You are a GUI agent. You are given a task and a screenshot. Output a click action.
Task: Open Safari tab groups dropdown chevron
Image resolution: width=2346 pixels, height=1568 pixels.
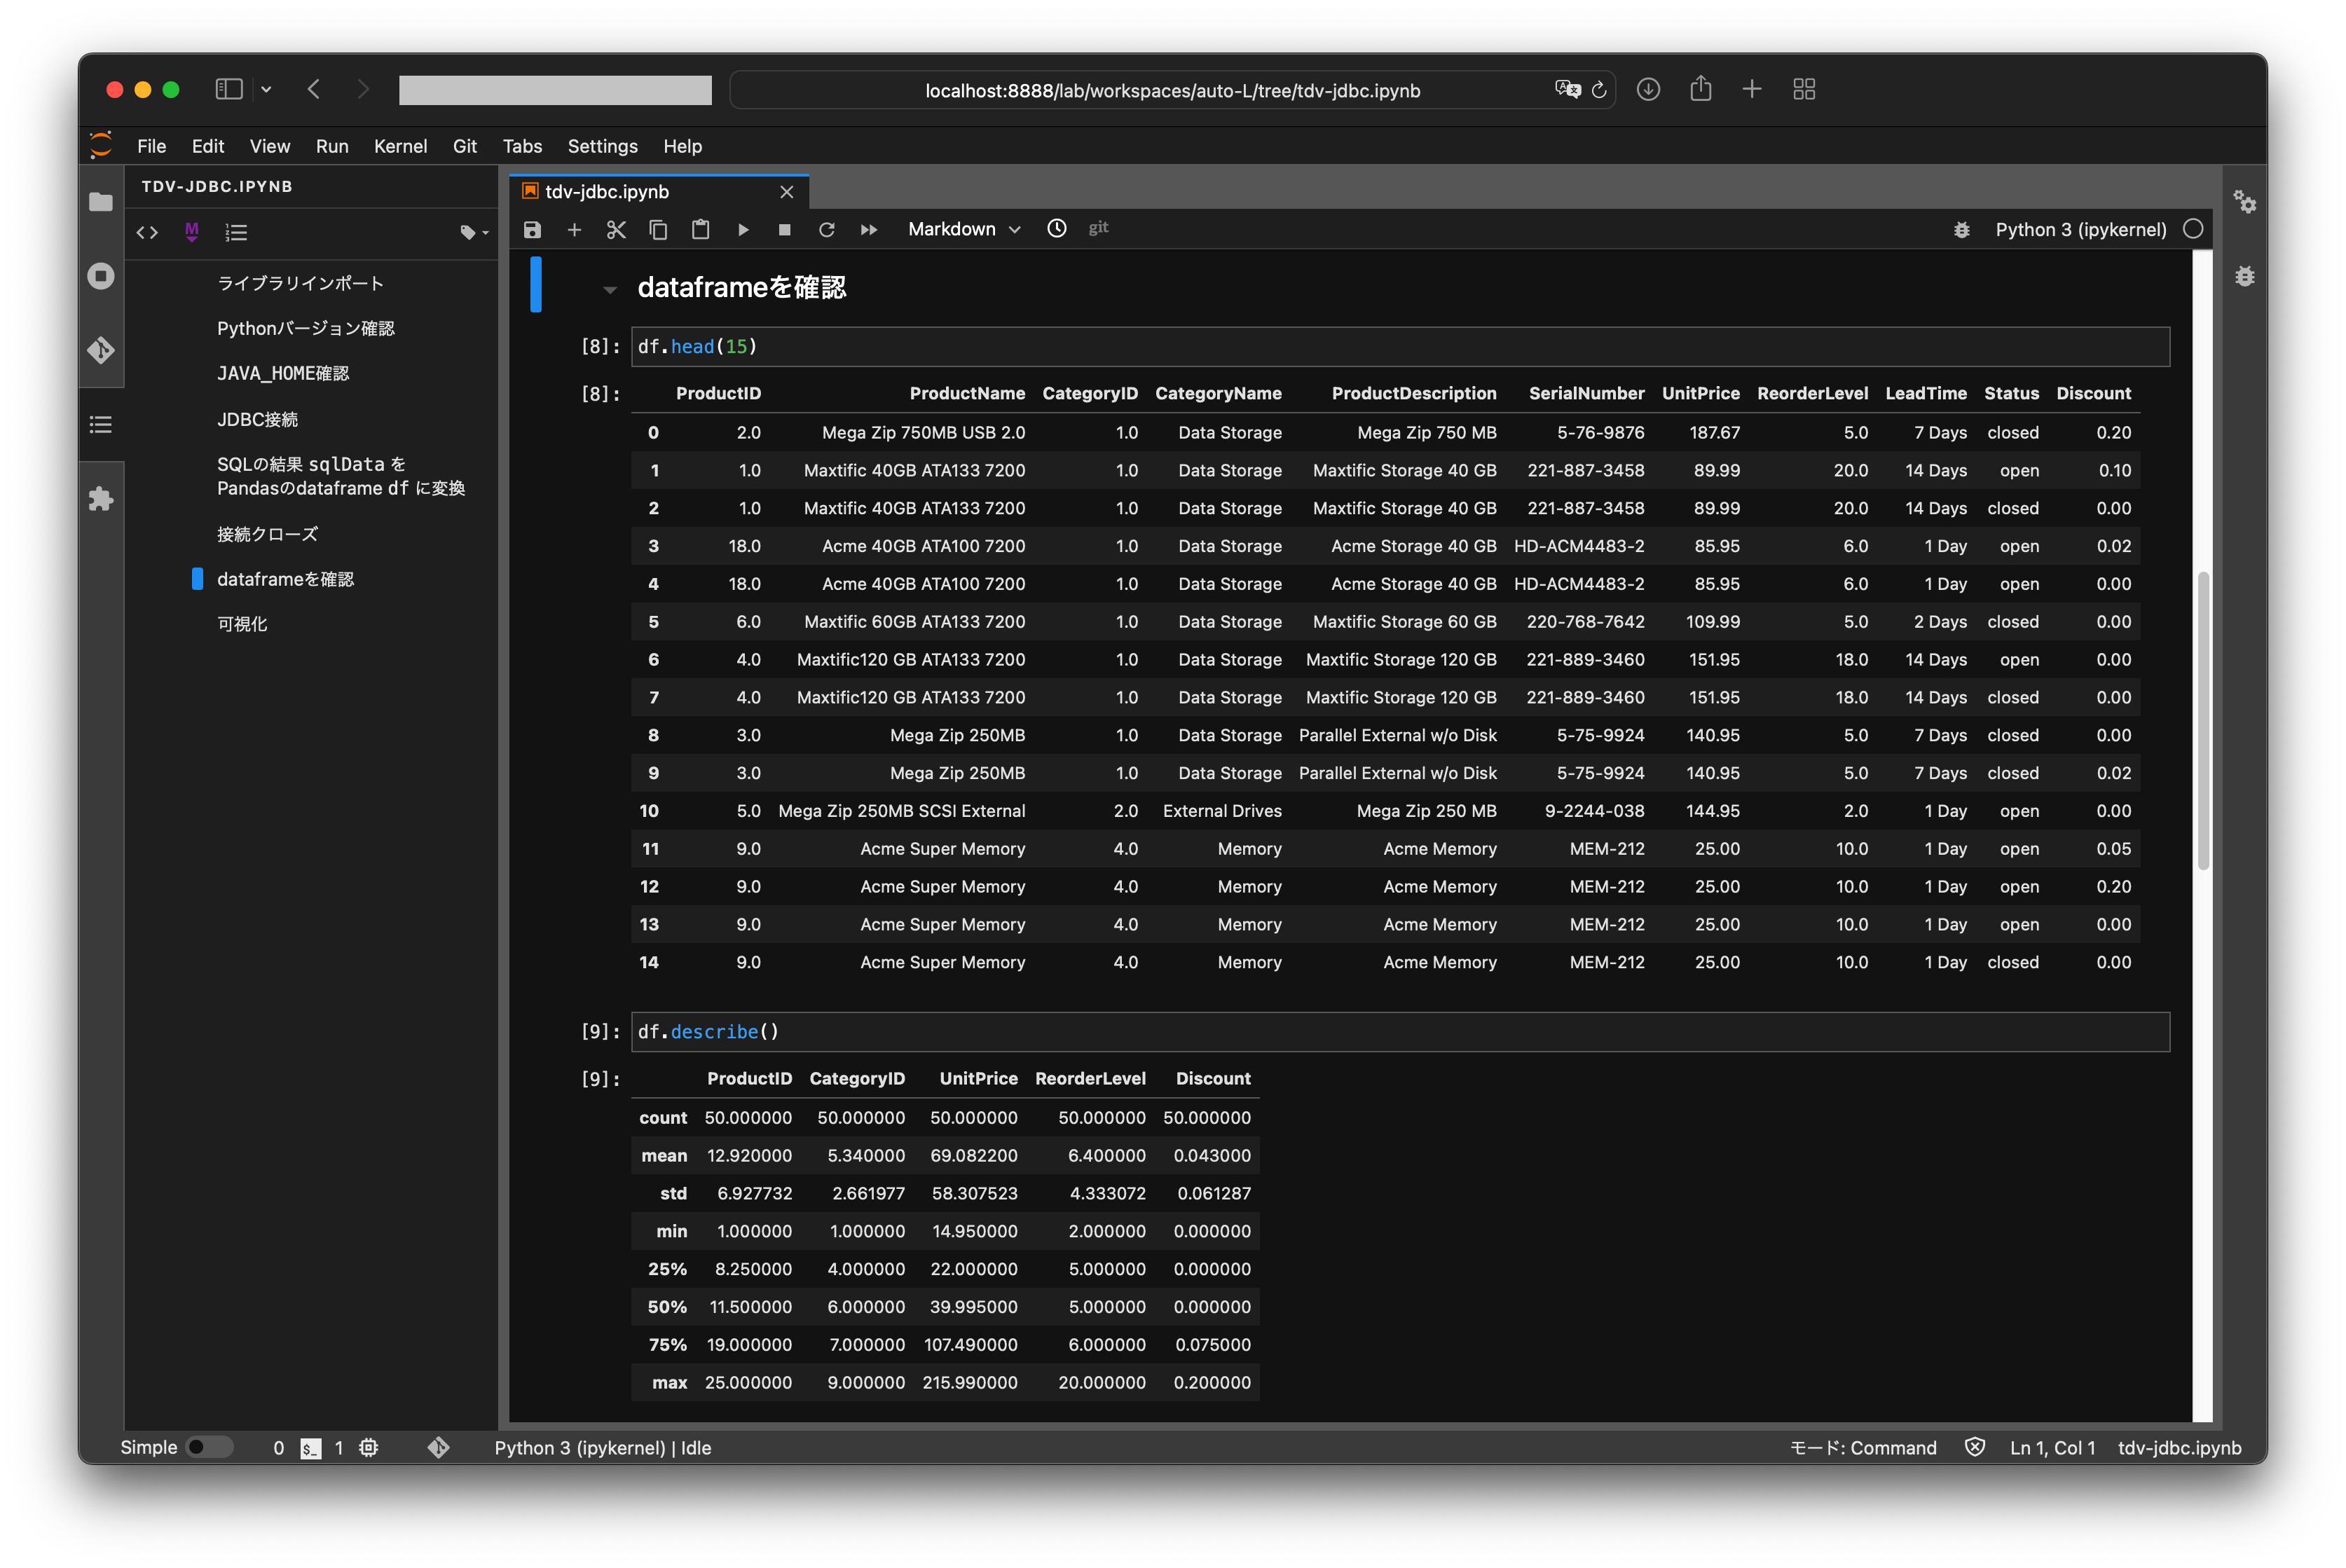(266, 89)
